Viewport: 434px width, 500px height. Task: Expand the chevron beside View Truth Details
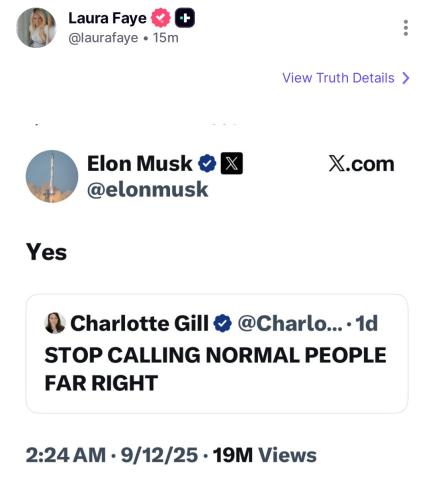pyautogui.click(x=405, y=78)
